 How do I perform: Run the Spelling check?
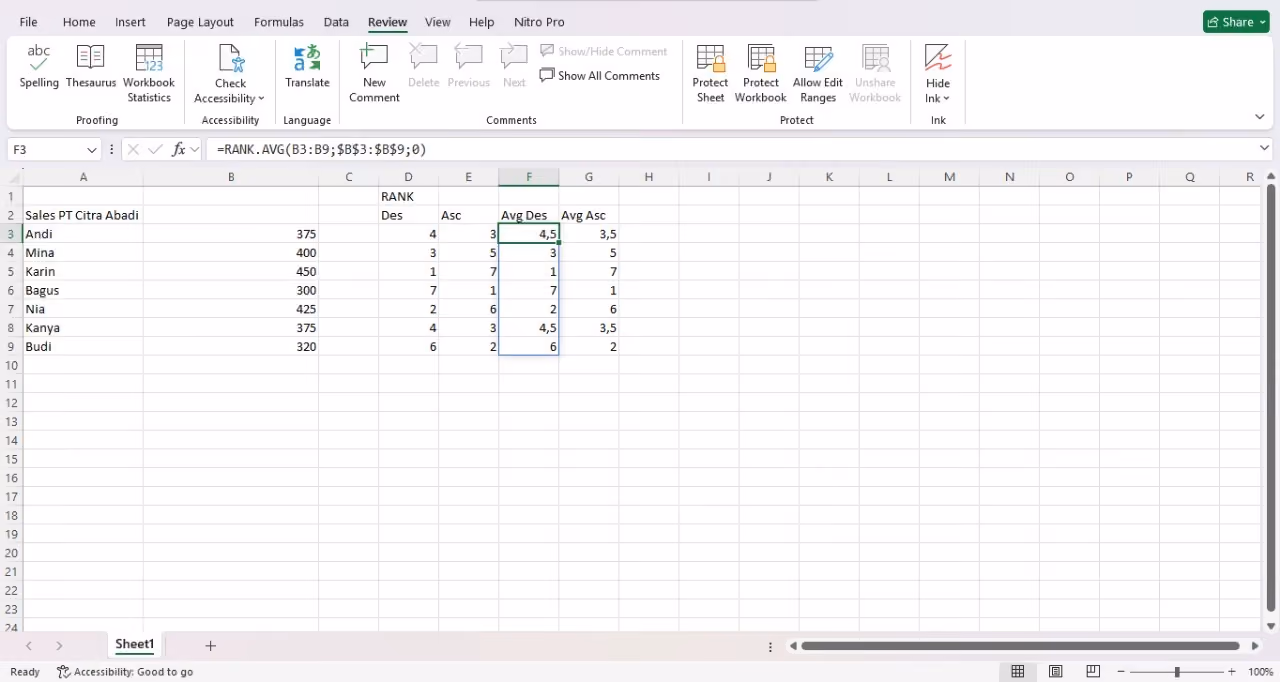click(39, 68)
